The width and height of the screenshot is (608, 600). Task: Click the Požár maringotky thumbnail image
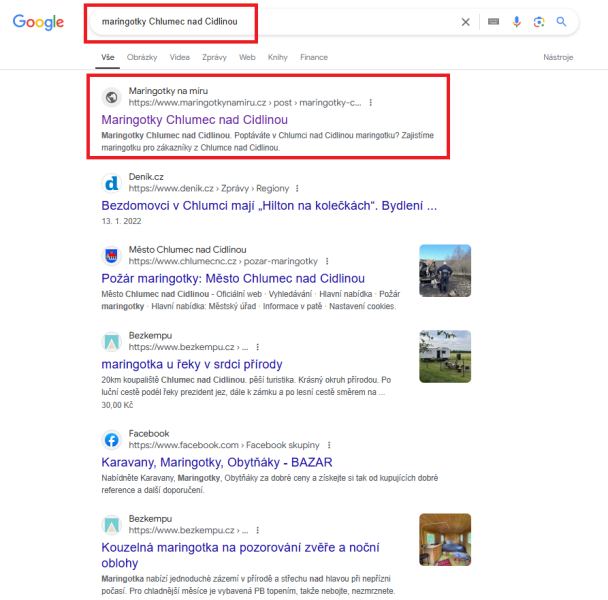pyautogui.click(x=445, y=271)
